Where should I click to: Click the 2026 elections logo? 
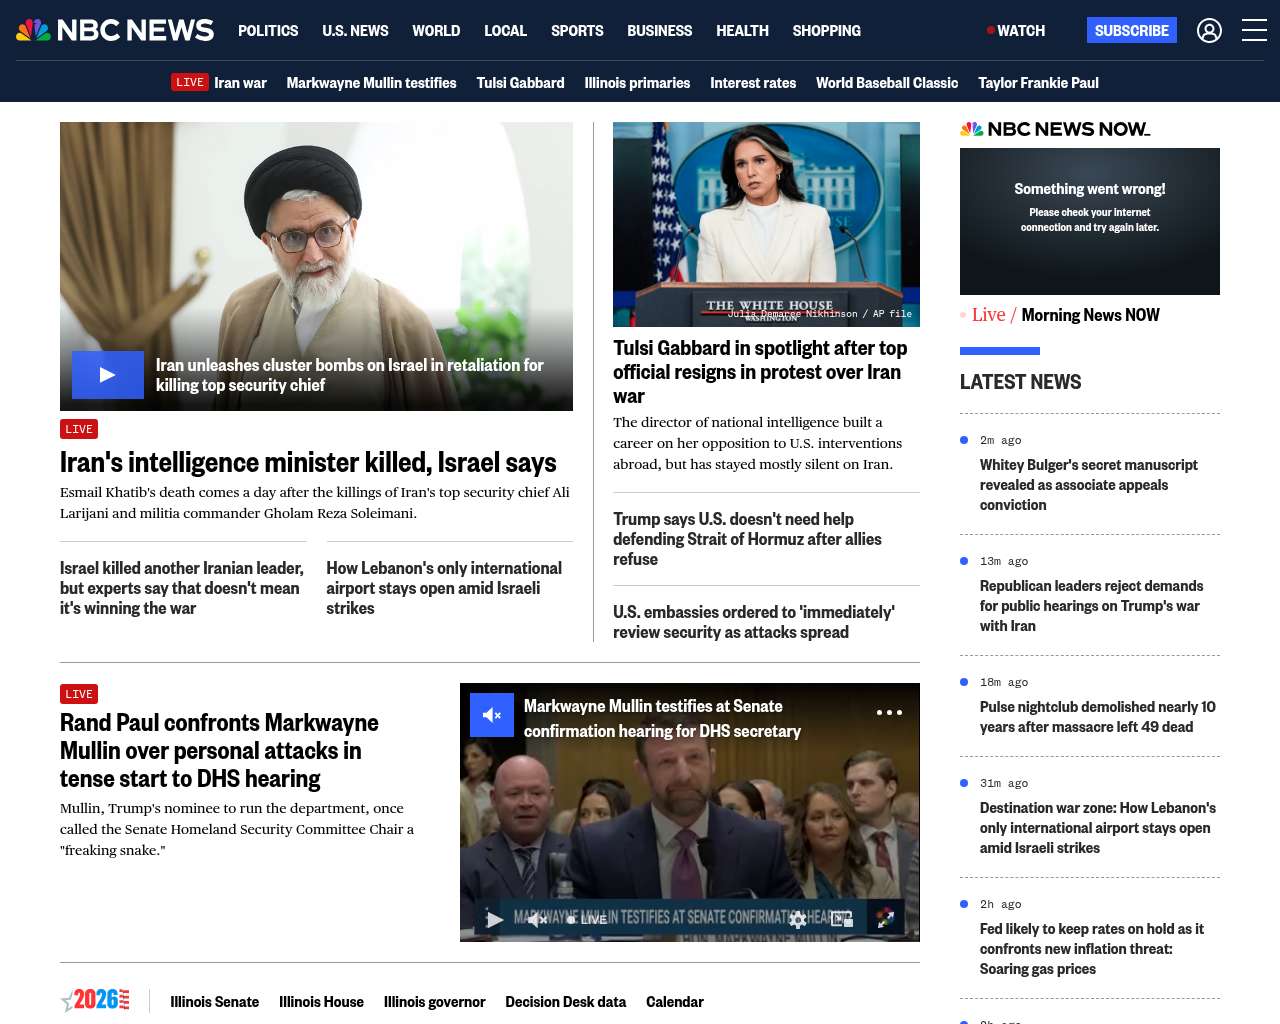tap(96, 1000)
